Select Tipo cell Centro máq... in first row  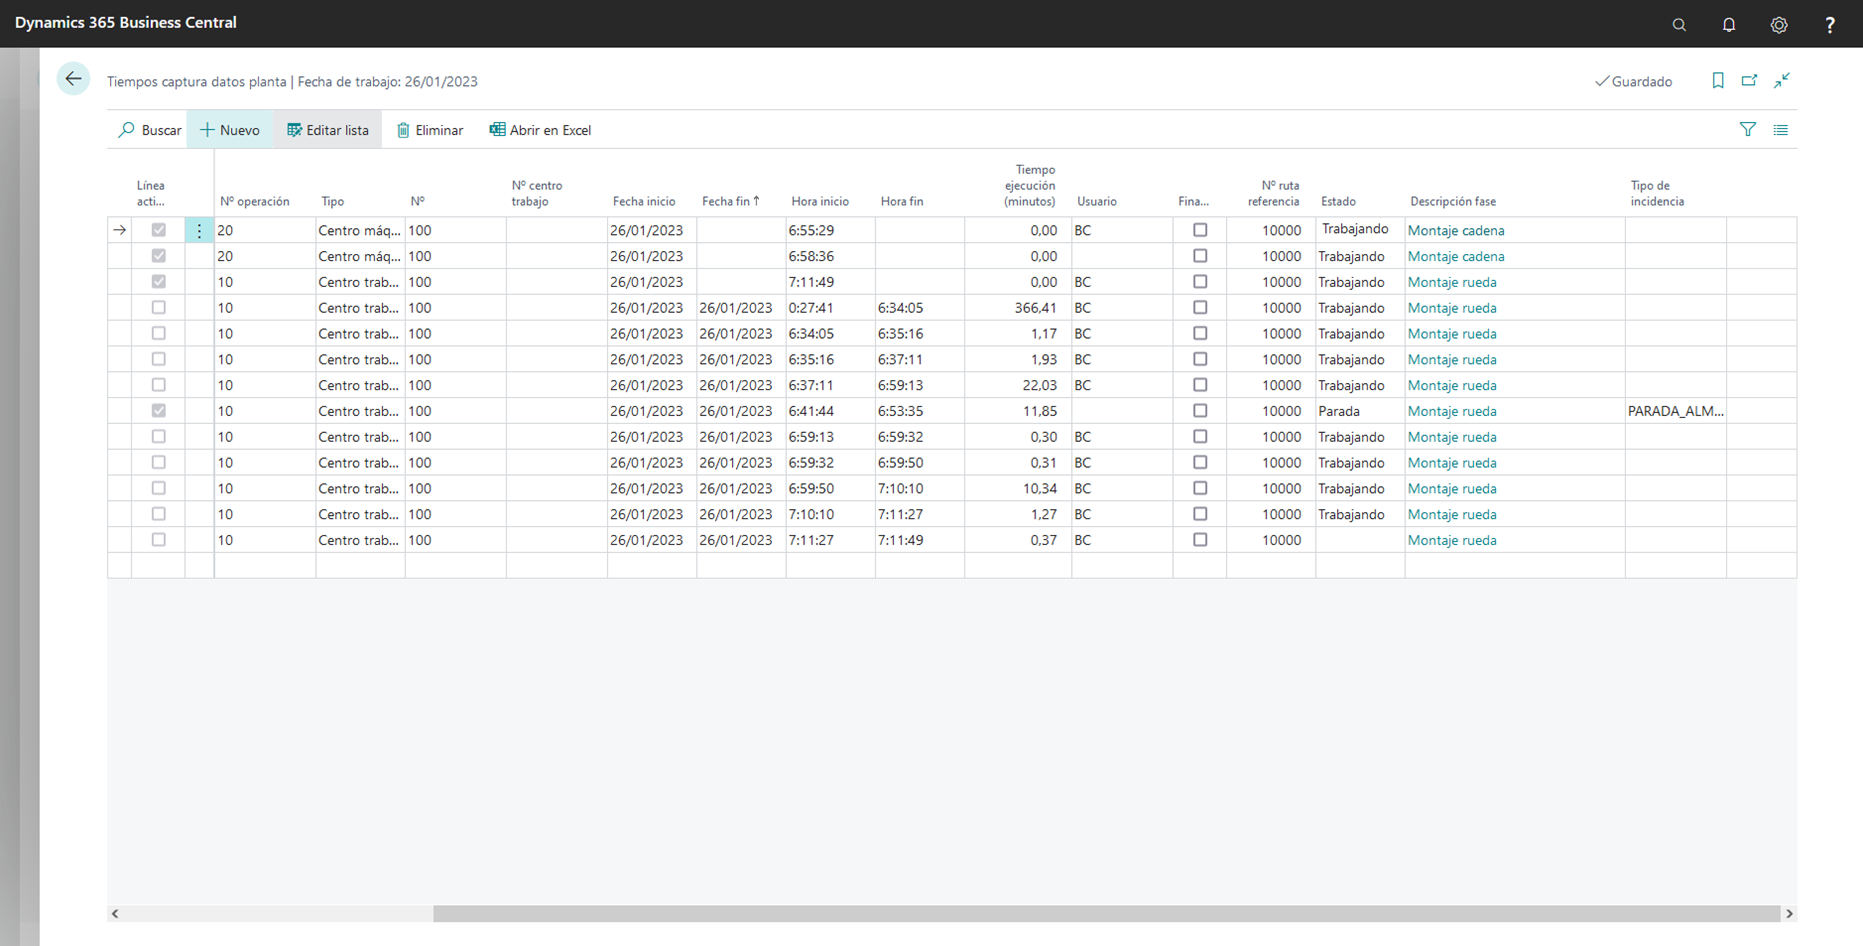click(360, 231)
